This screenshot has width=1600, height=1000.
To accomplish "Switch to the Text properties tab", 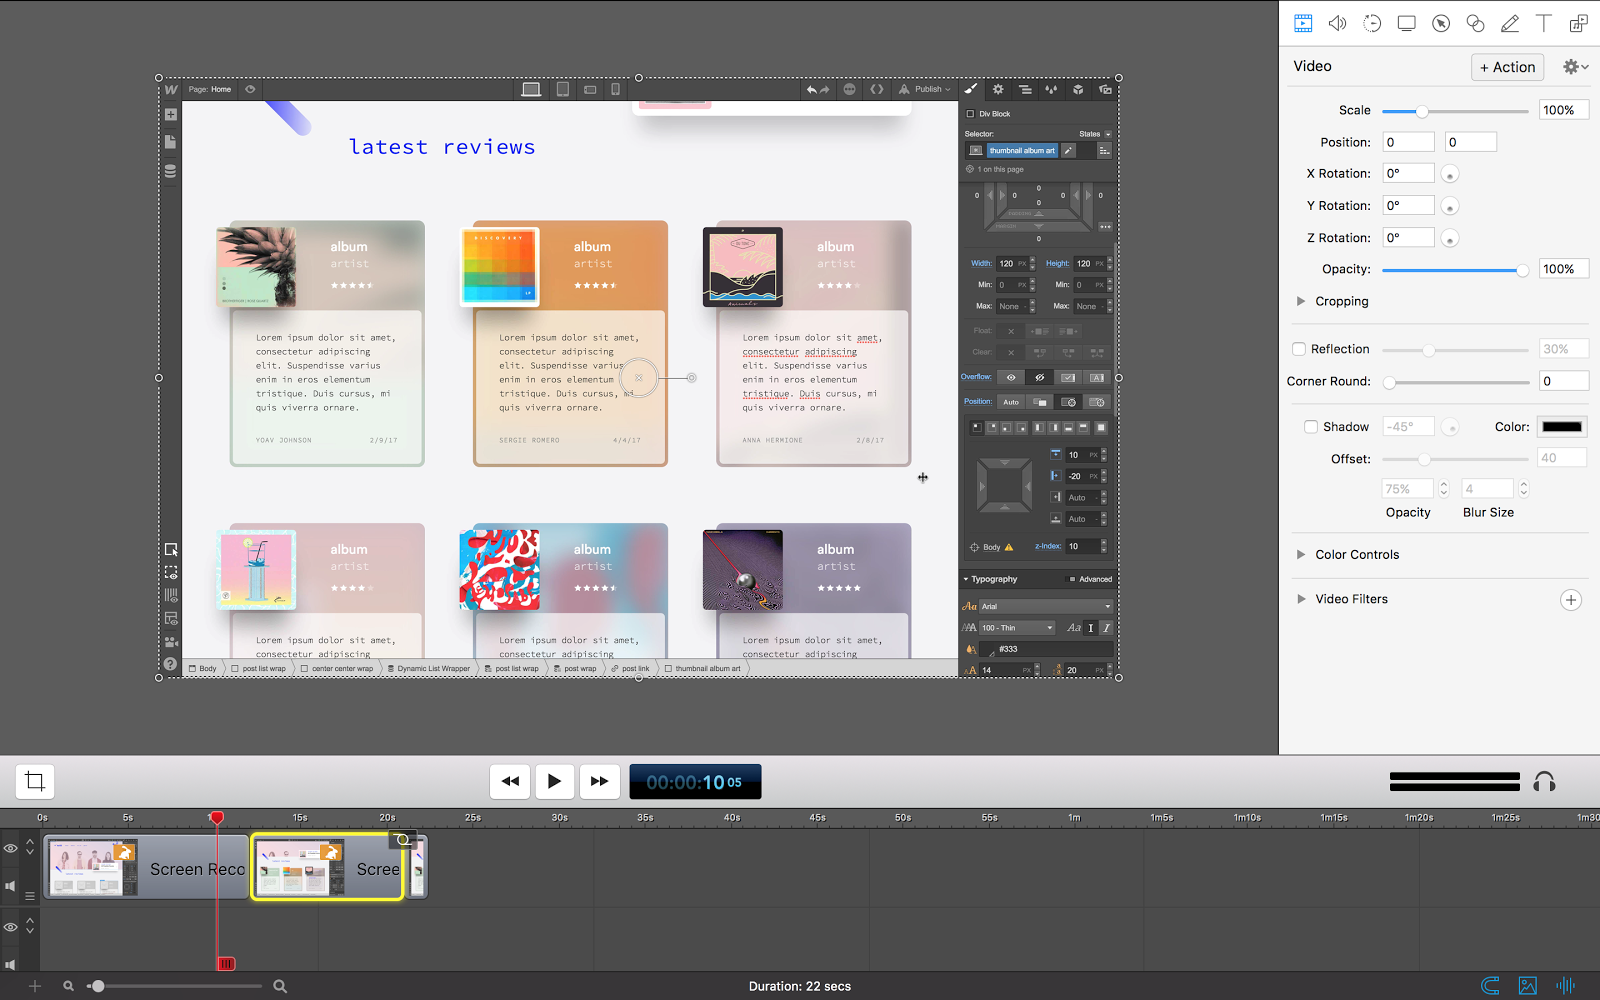I will (1544, 23).
